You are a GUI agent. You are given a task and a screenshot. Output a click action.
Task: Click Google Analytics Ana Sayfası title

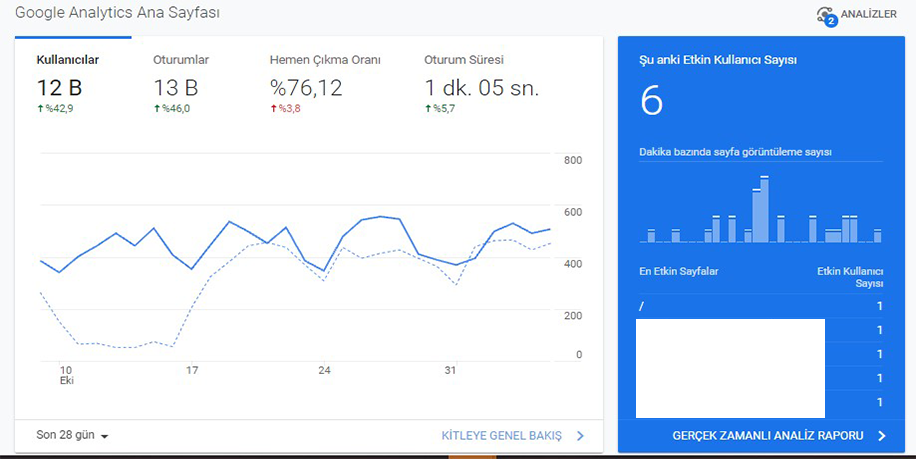click(x=117, y=13)
